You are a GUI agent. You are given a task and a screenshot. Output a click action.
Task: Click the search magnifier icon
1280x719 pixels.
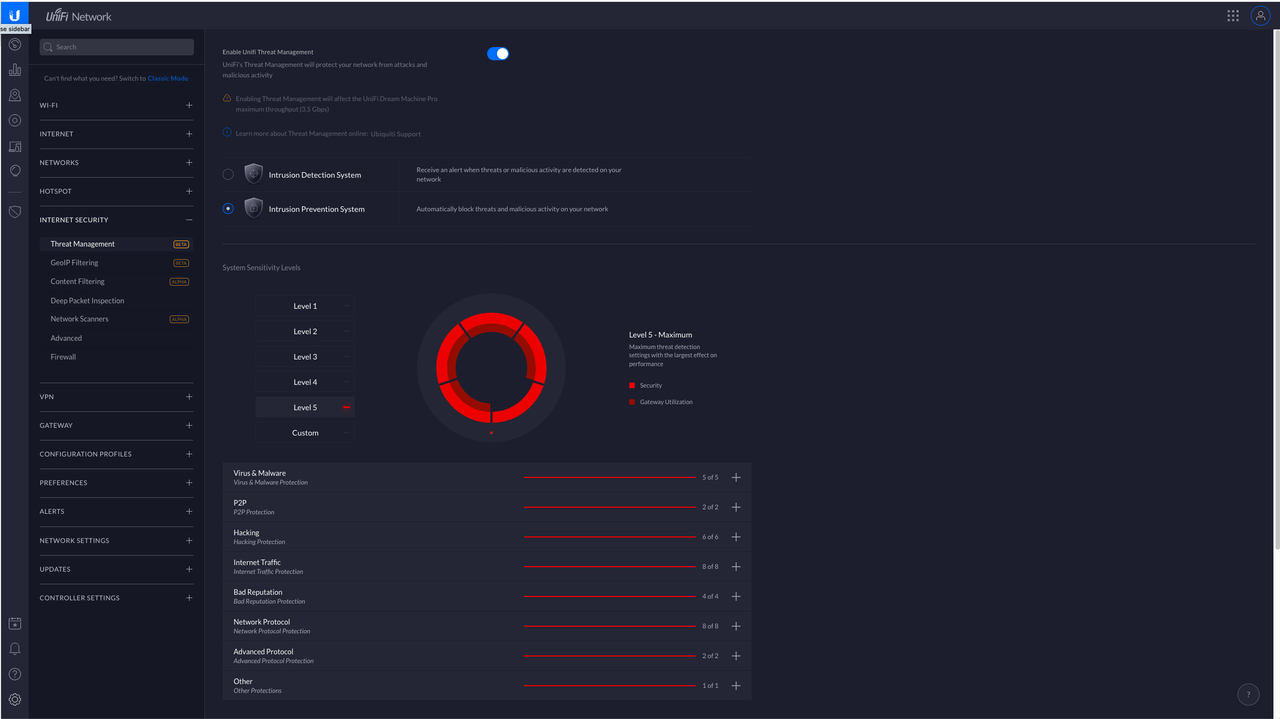click(x=48, y=47)
